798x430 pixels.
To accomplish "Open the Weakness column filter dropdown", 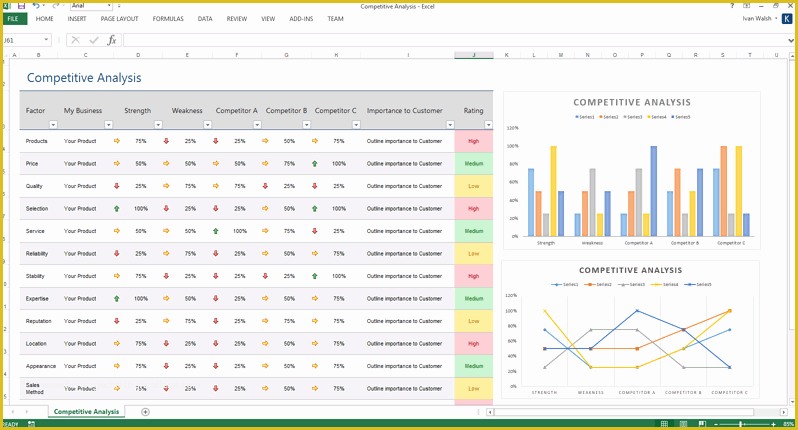I will [x=208, y=125].
